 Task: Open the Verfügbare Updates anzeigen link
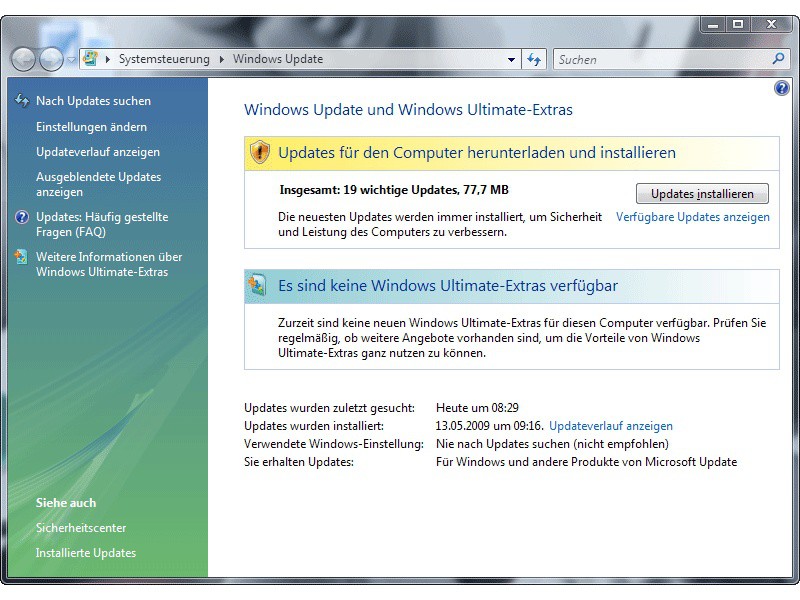(695, 217)
